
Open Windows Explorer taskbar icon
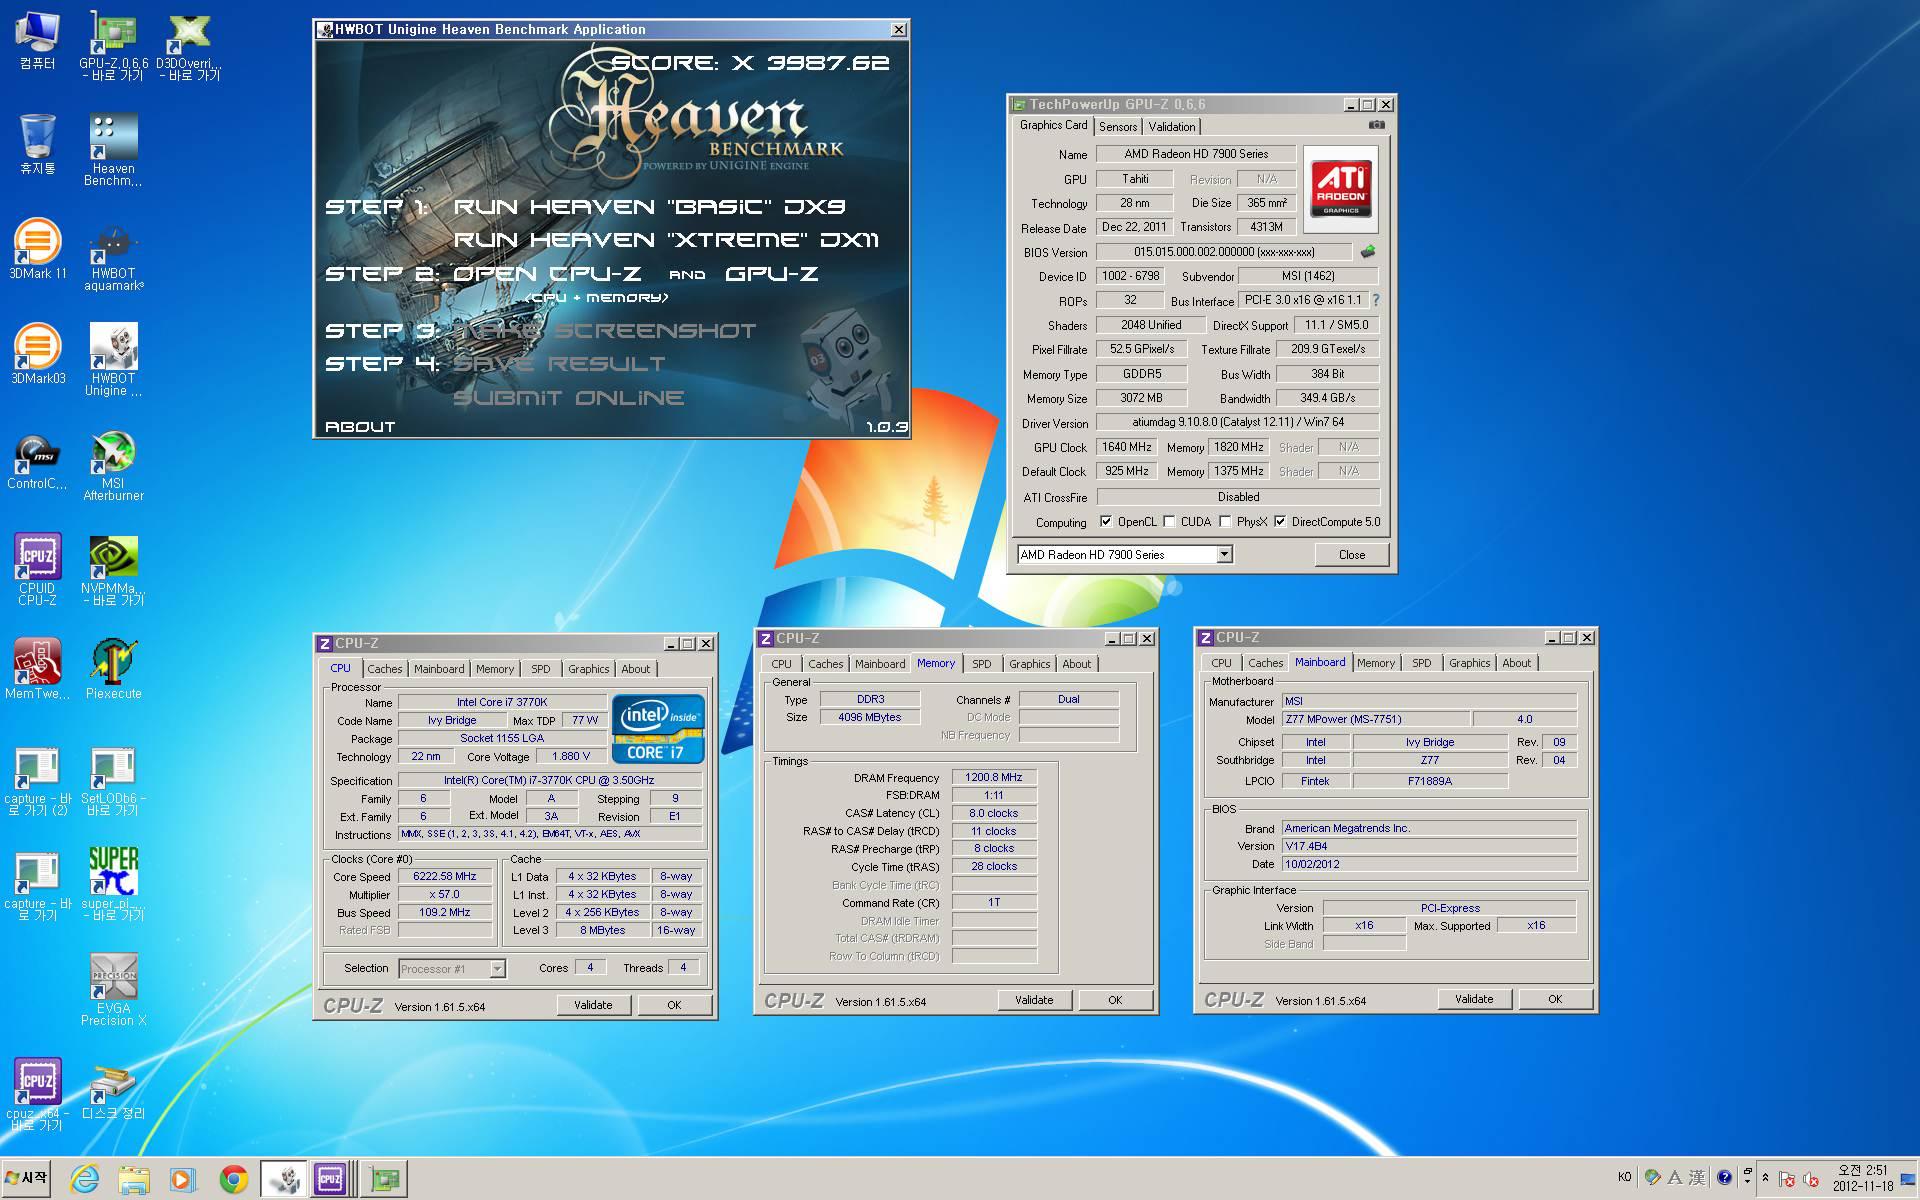[134, 1179]
